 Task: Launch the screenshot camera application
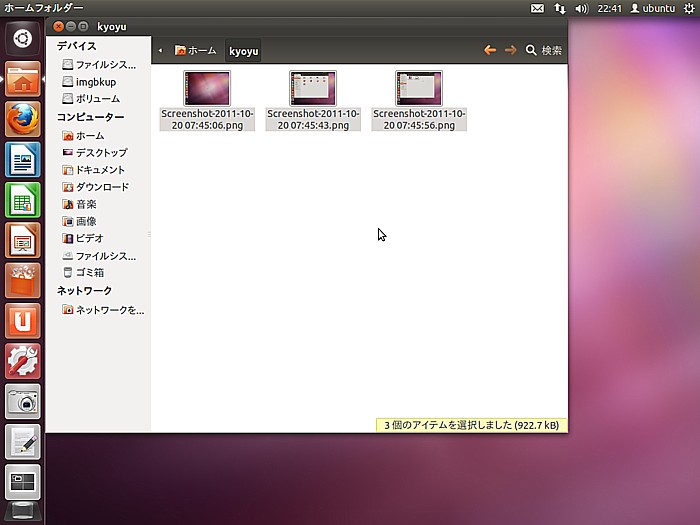click(22, 401)
